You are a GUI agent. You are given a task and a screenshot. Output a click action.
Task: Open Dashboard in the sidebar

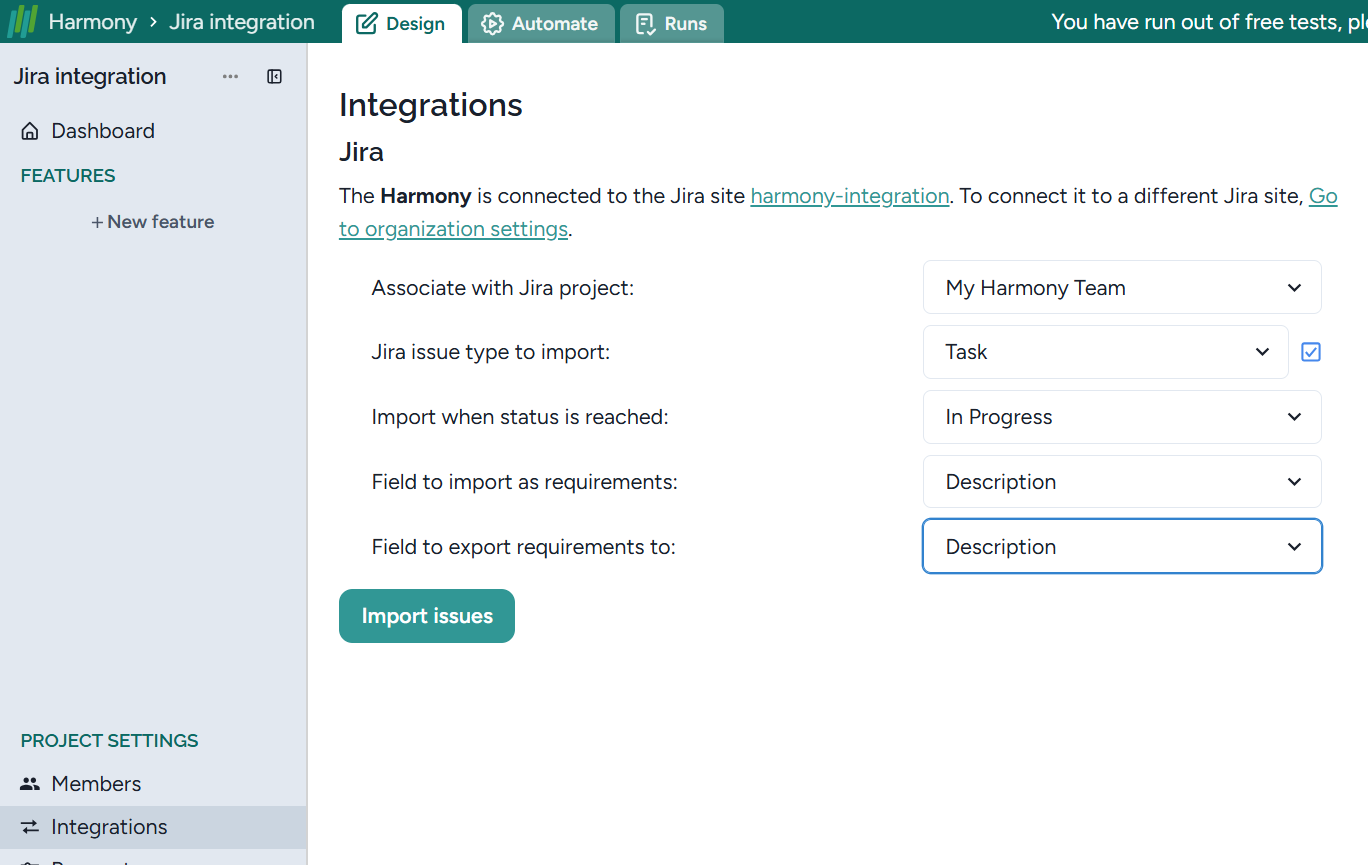(103, 131)
